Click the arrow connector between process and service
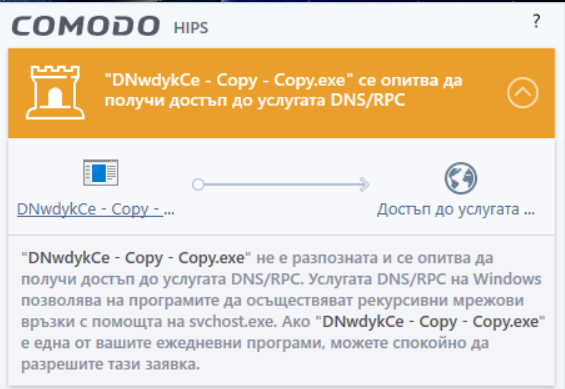 click(x=281, y=184)
